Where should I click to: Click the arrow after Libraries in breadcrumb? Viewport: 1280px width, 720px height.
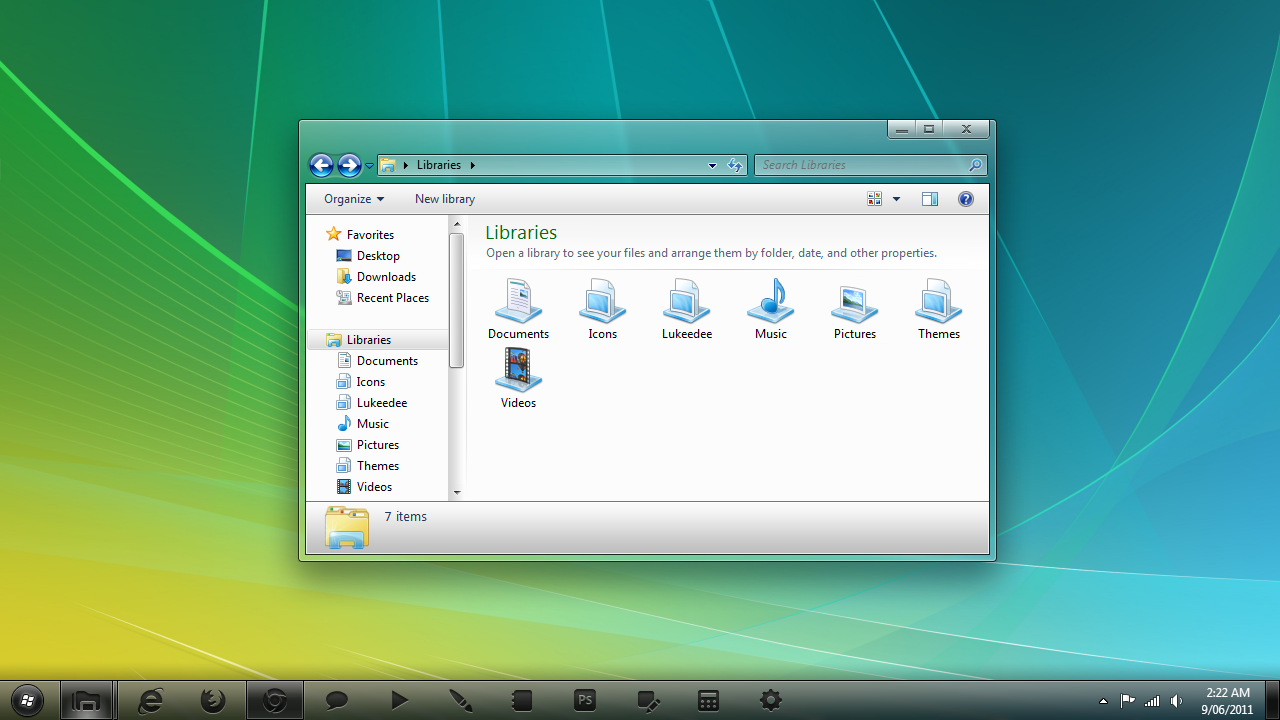[472, 165]
